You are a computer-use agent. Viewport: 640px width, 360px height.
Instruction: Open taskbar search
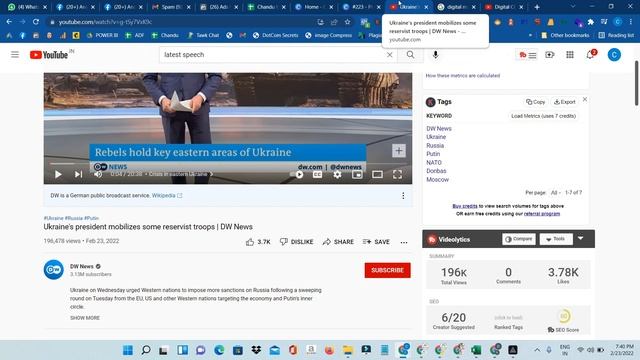point(146,350)
